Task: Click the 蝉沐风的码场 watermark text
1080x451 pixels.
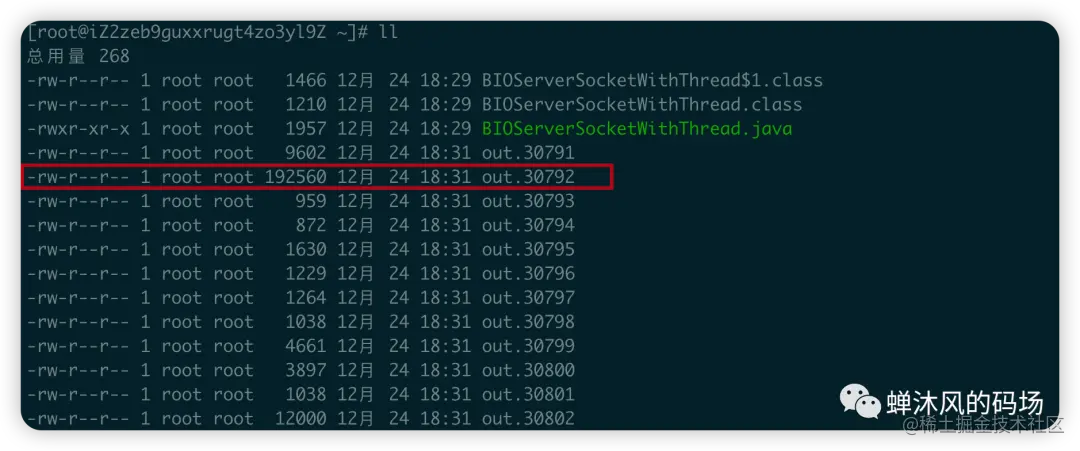Action: (x=964, y=403)
